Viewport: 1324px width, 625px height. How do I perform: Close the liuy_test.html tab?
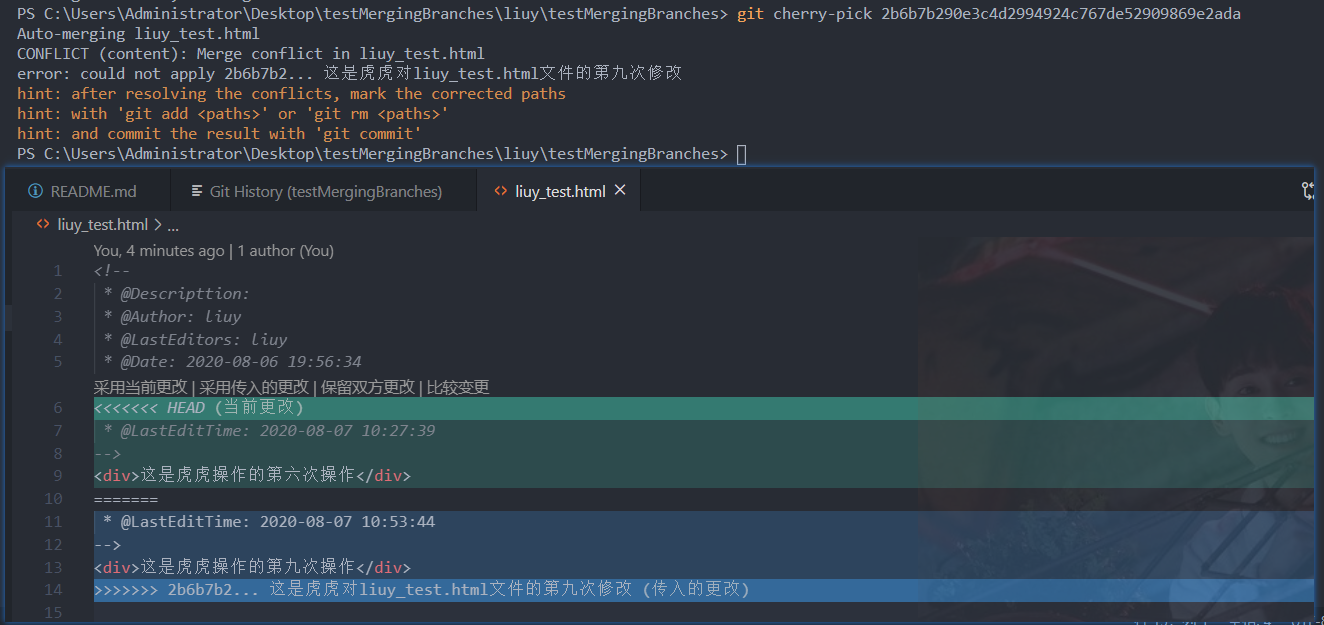pos(620,190)
